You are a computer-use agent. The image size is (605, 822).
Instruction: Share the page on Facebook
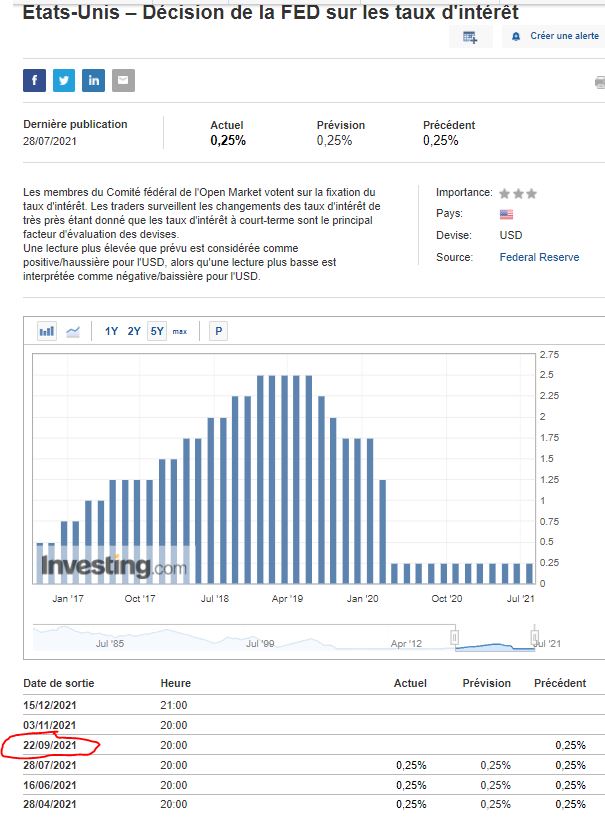click(35, 80)
